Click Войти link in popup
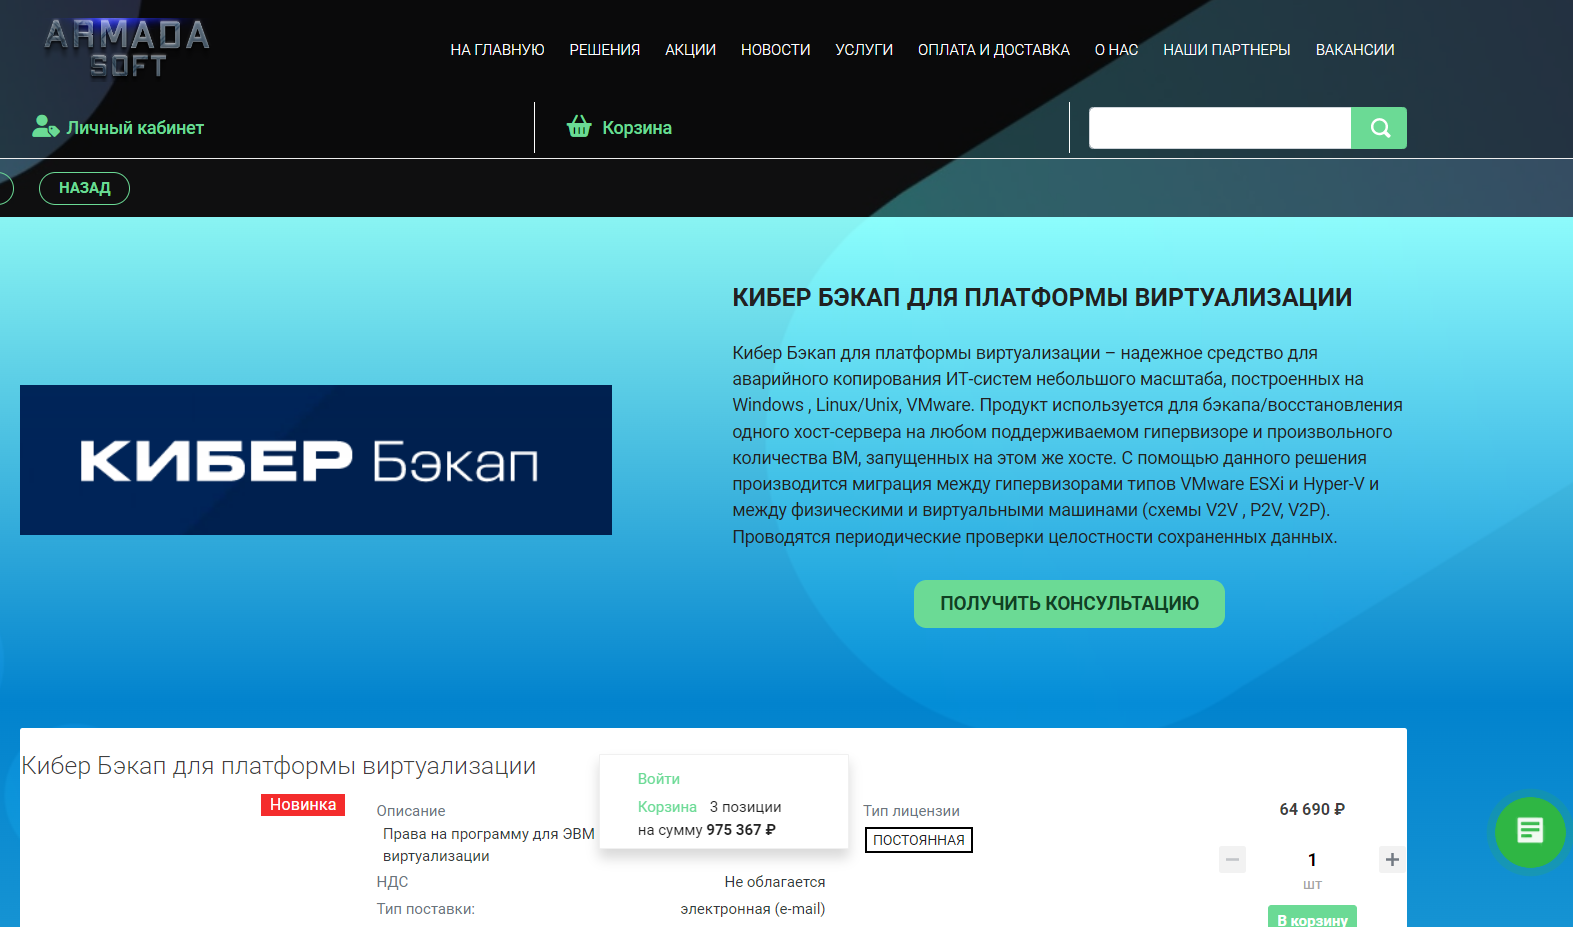The image size is (1573, 927). [x=659, y=779]
